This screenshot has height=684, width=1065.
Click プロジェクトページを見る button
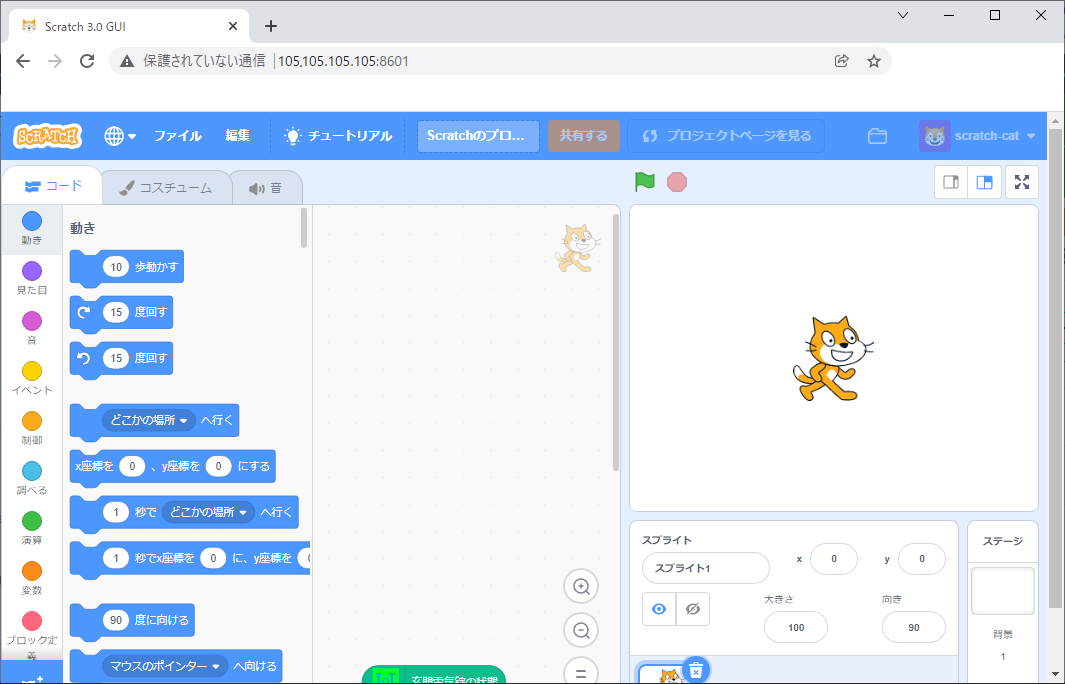[x=726, y=136]
